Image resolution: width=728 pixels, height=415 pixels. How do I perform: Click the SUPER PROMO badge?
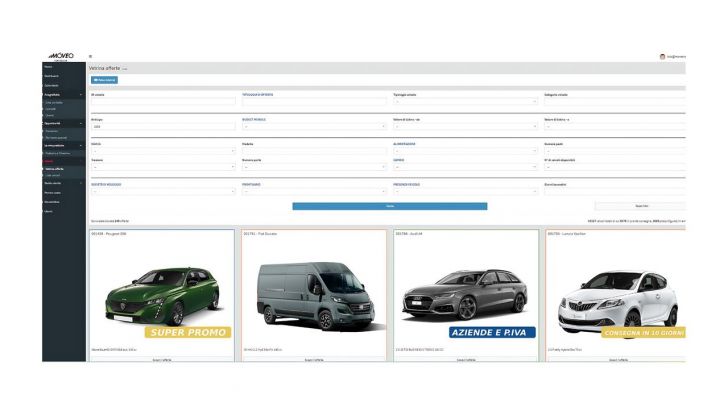click(188, 332)
